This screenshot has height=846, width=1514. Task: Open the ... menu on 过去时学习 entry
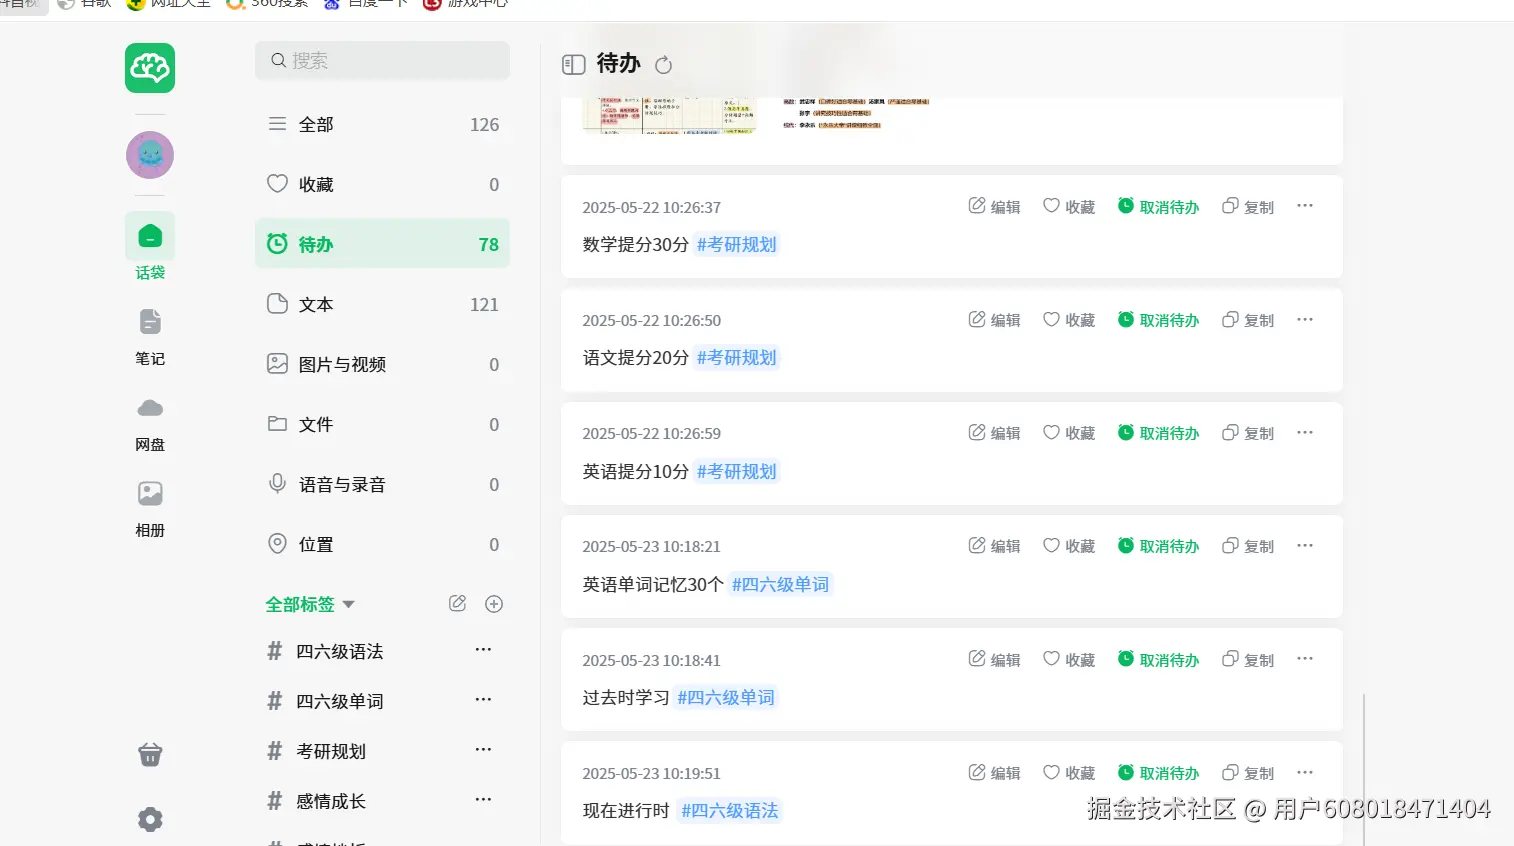(1304, 658)
